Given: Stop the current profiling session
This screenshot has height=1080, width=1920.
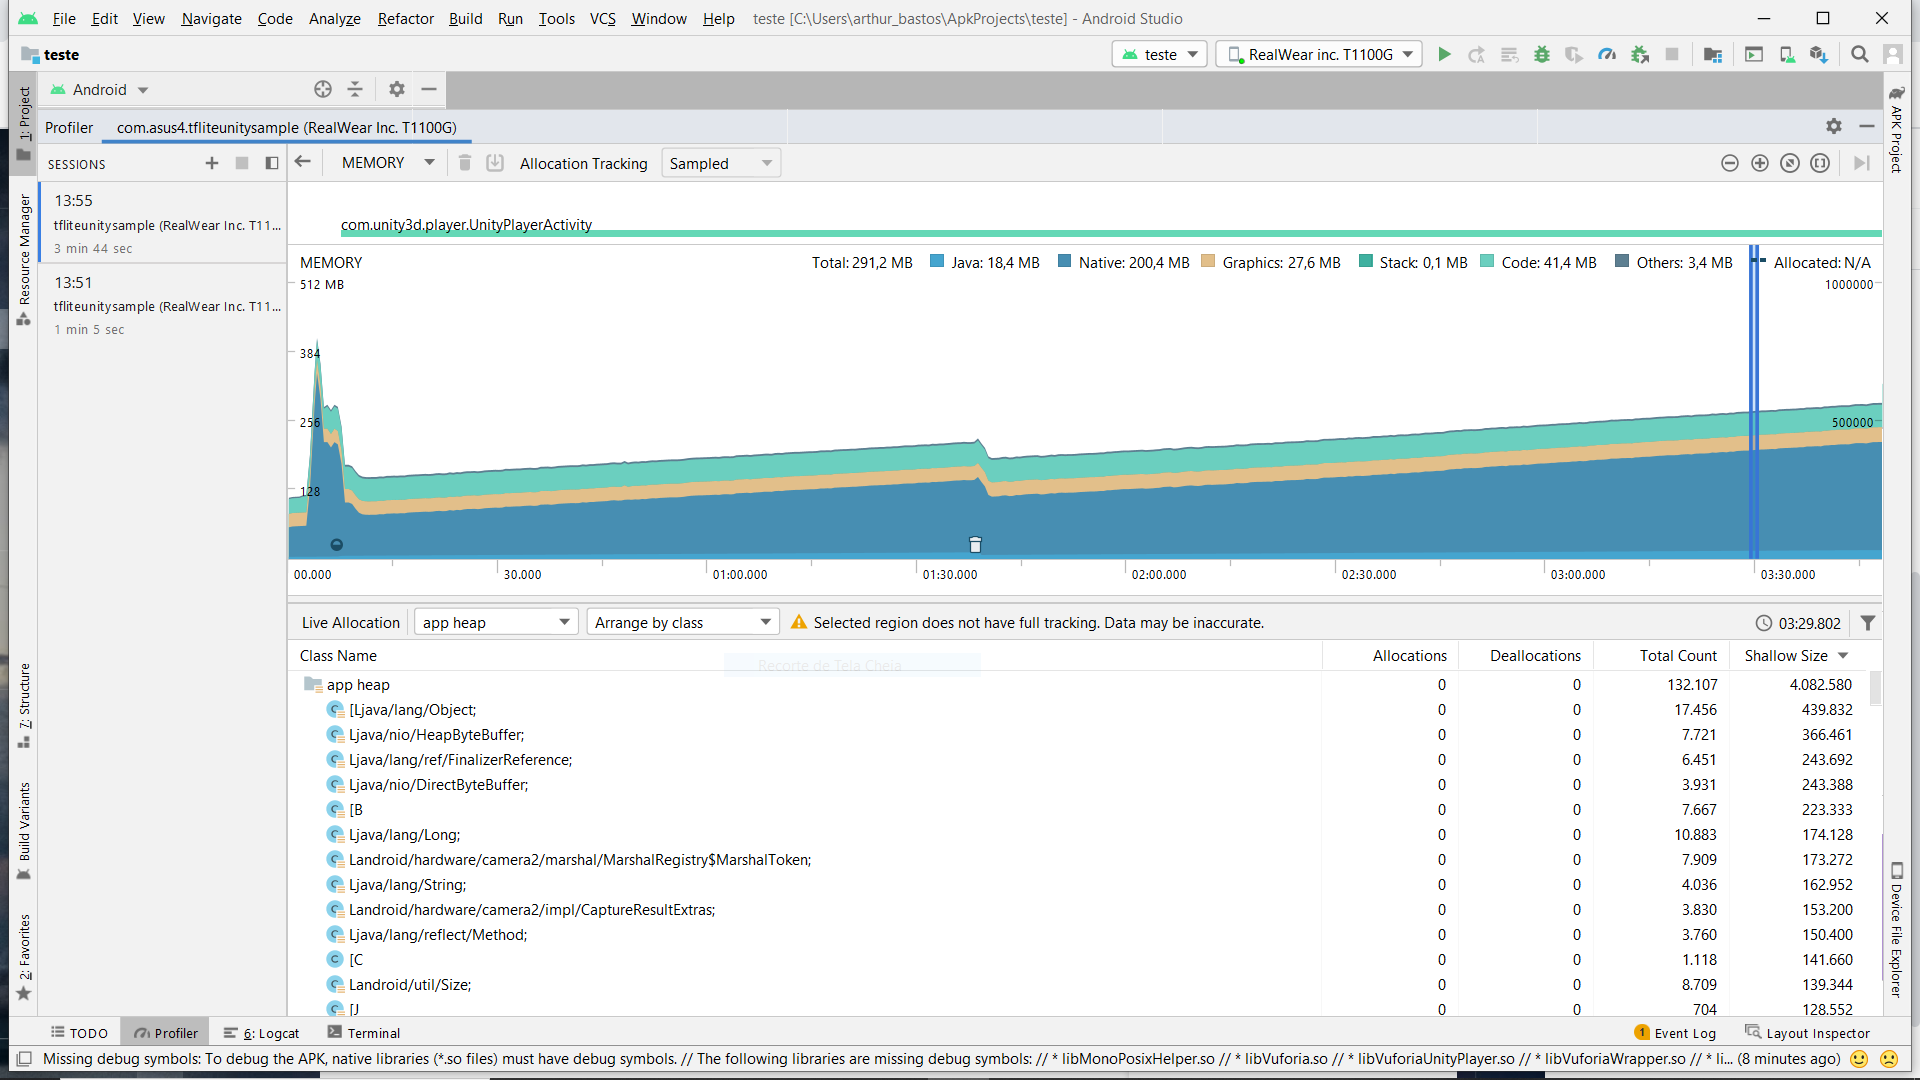Looking at the screenshot, I should click(x=241, y=163).
